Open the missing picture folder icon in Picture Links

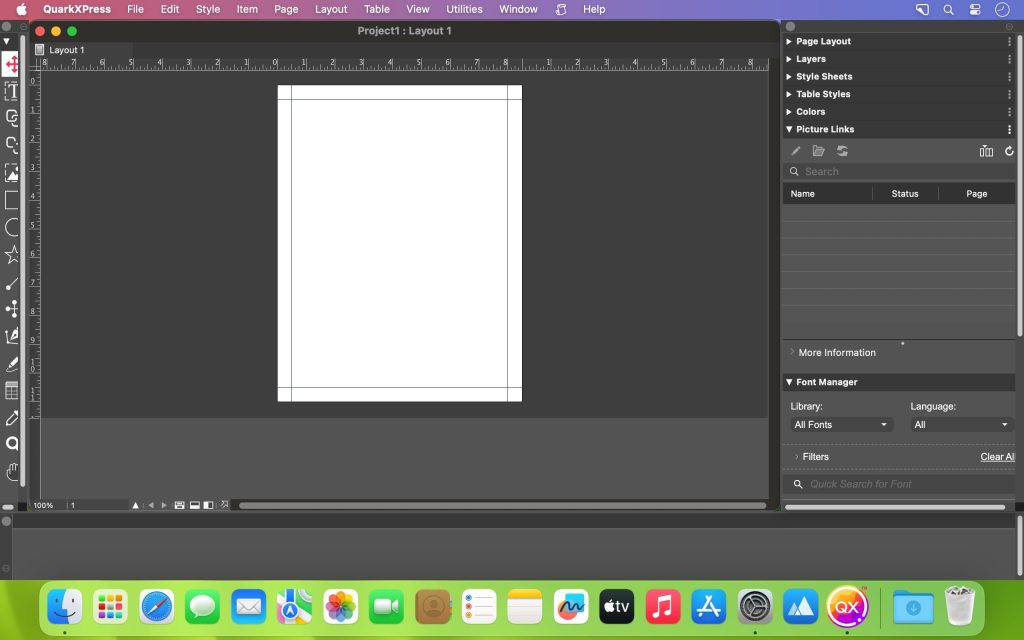click(x=819, y=150)
